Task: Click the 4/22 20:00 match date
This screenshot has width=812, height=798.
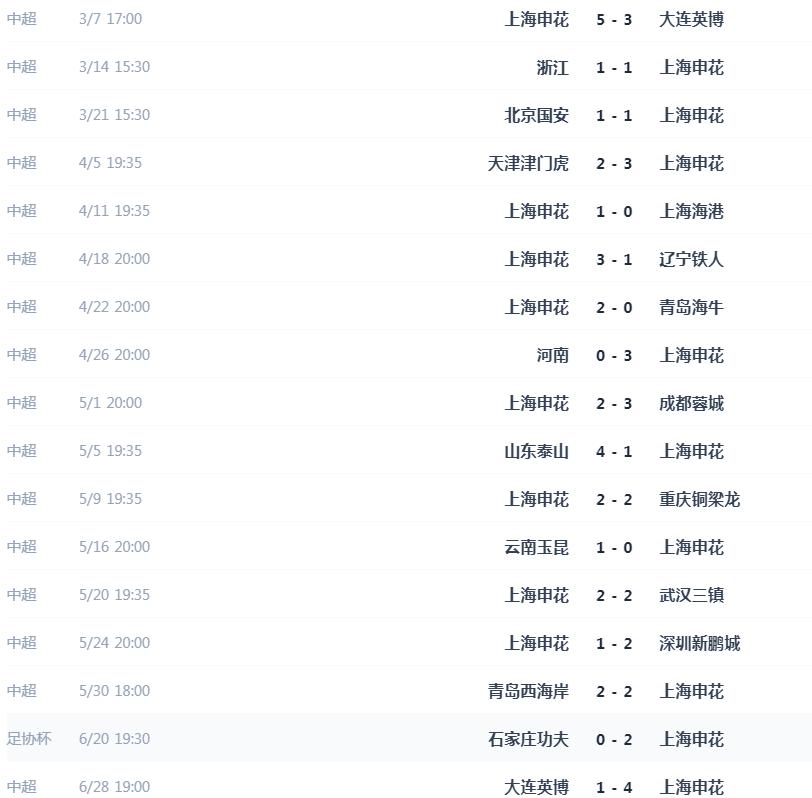Action: pyautogui.click(x=114, y=307)
